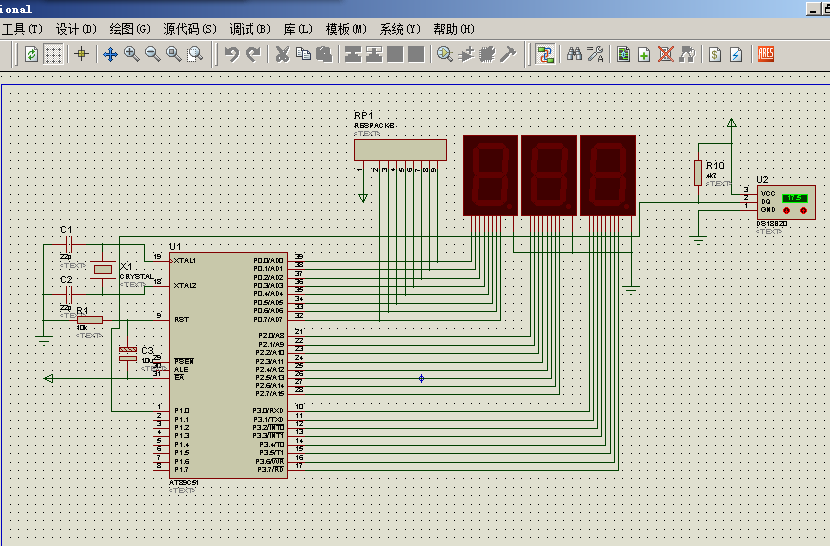
Task: Click the Block Copy icon
Action: click(x=353, y=54)
